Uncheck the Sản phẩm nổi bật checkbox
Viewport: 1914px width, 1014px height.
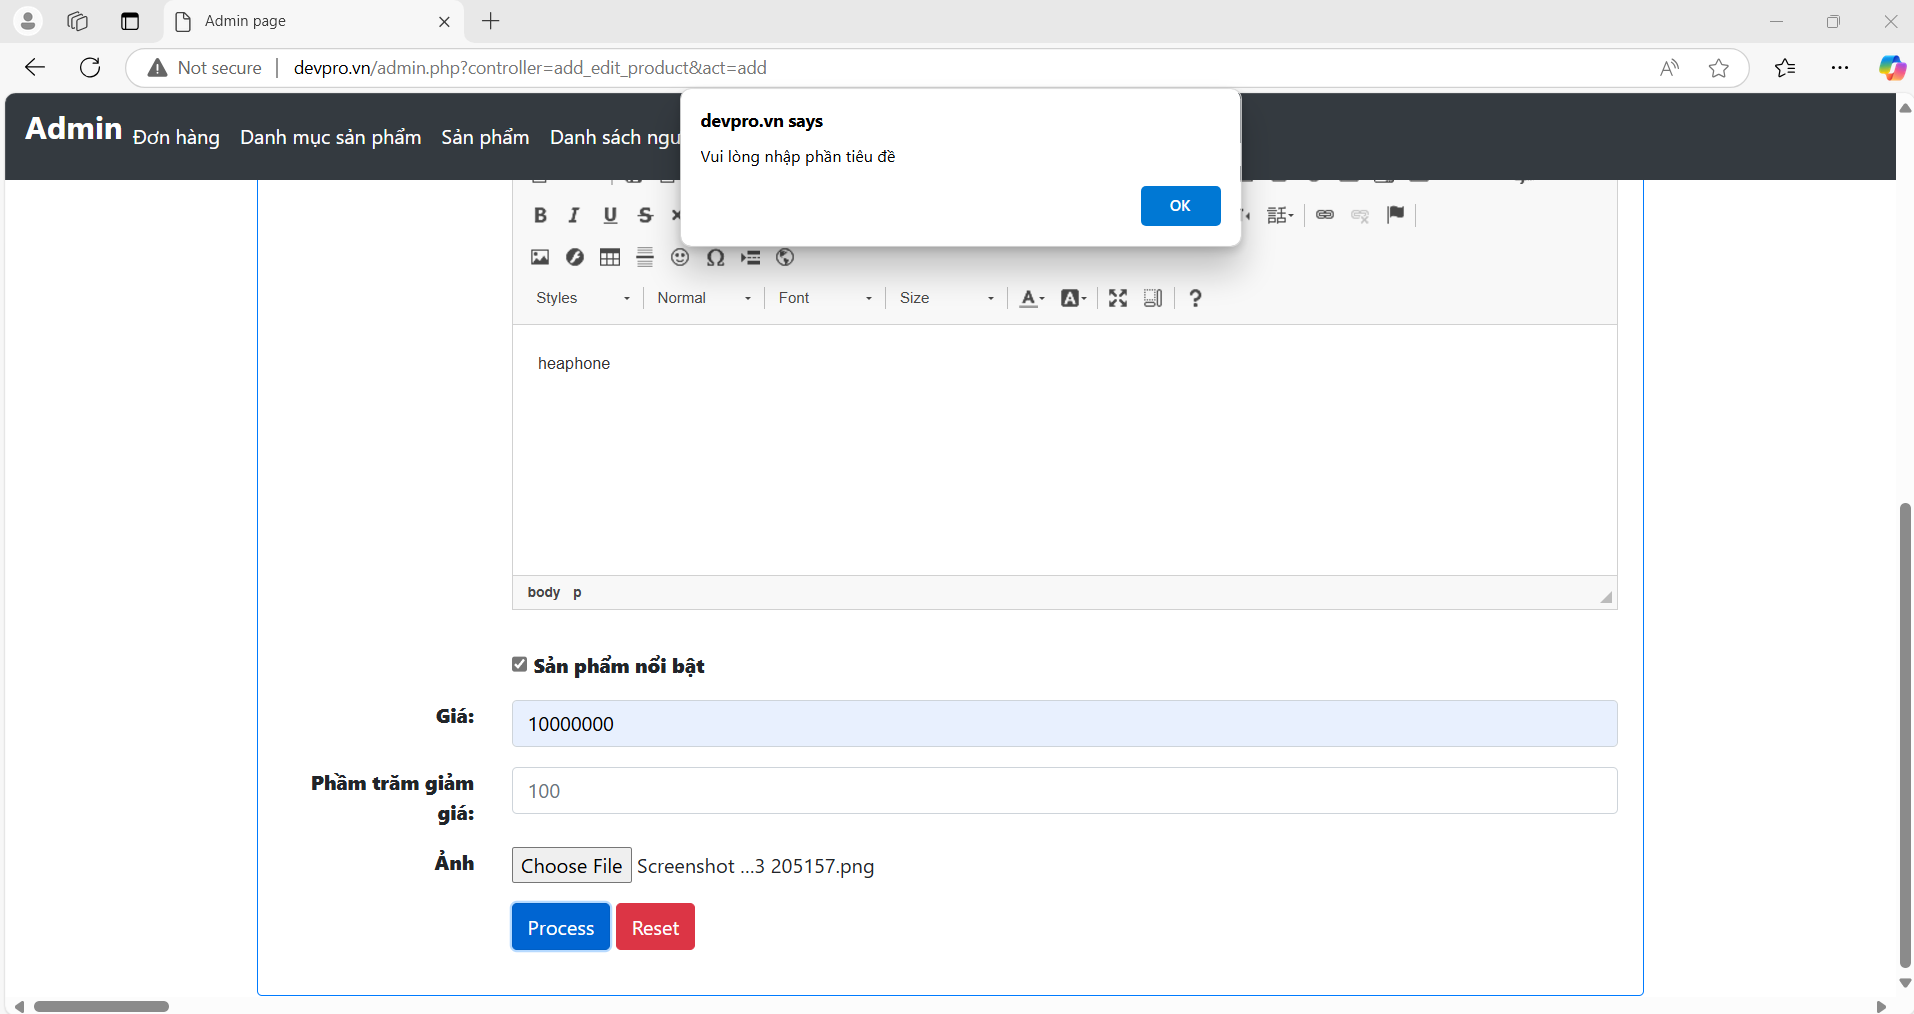tap(520, 665)
